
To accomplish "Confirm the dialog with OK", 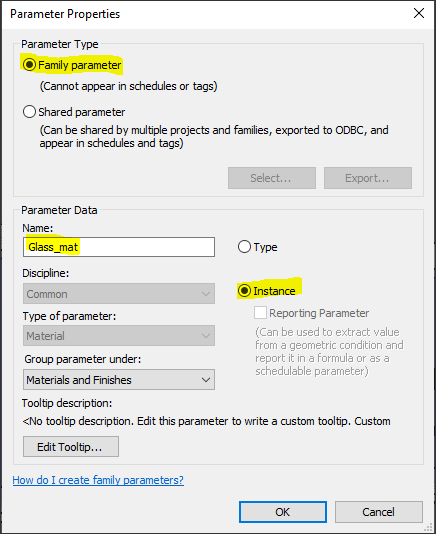I will (283, 512).
